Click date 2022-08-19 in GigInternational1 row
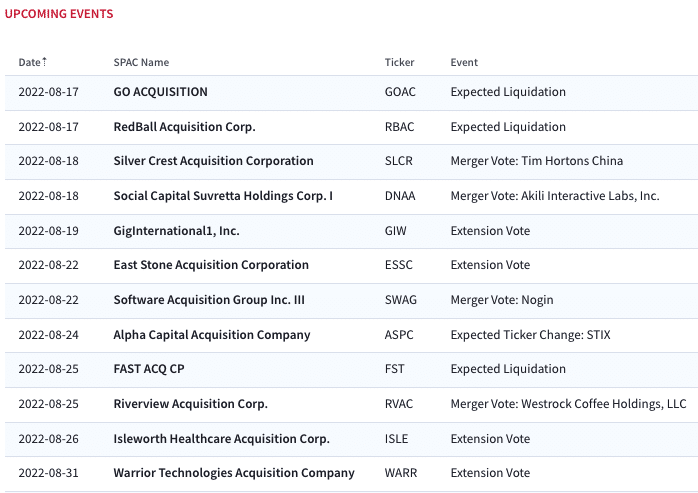Viewport: 698px width, 493px height. pyautogui.click(x=49, y=231)
